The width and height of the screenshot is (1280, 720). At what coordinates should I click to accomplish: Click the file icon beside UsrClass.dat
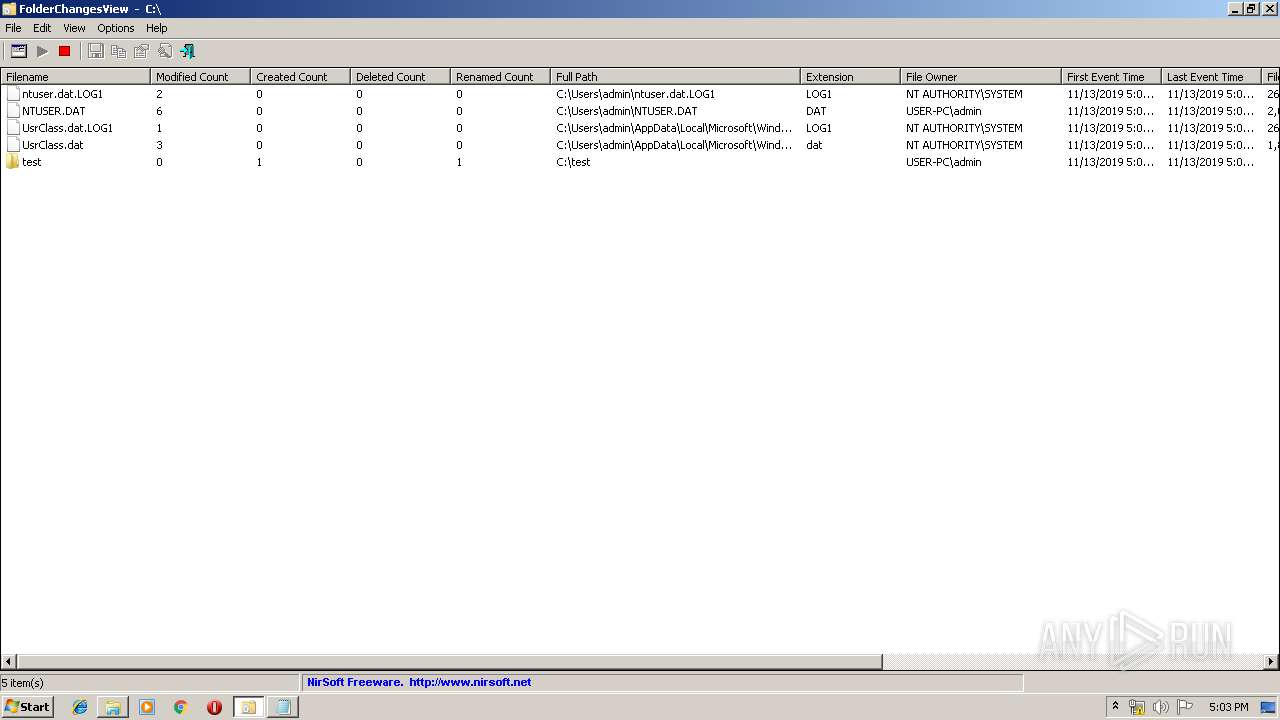pyautogui.click(x=13, y=145)
